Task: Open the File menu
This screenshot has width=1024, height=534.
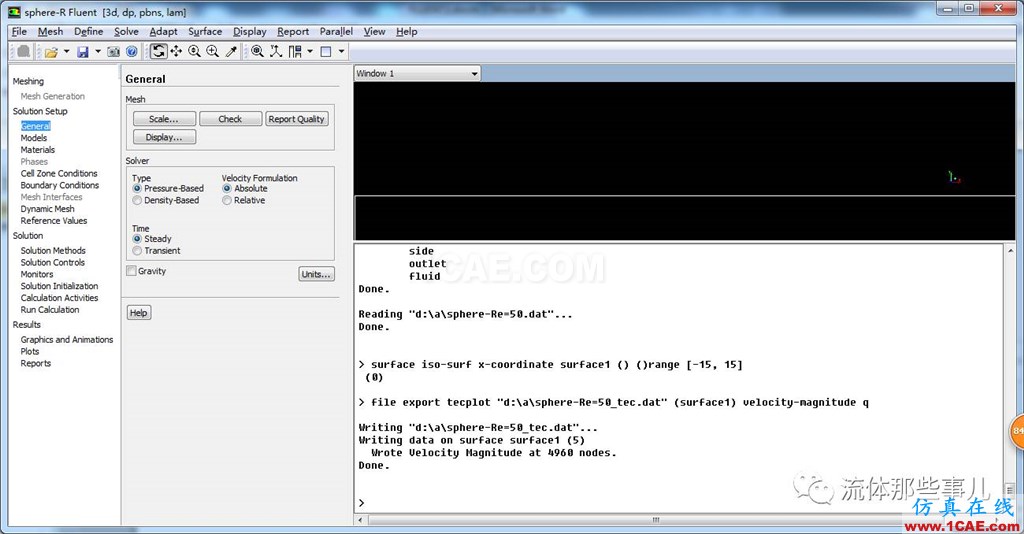Action: click(19, 31)
